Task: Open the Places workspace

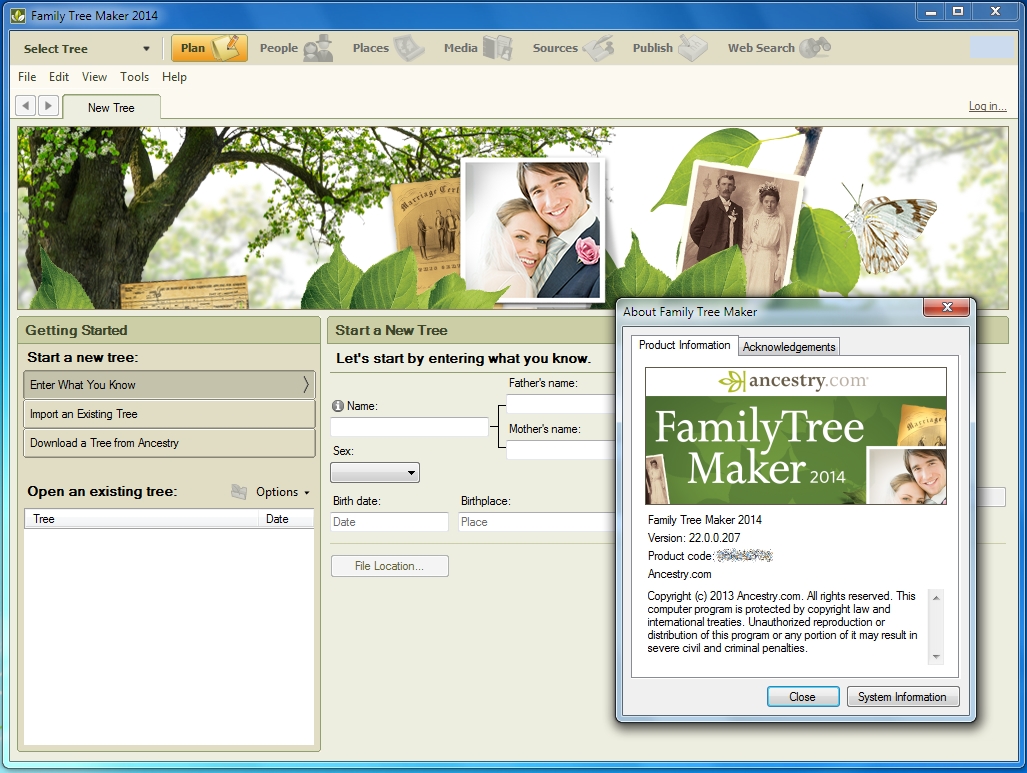Action: tap(388, 48)
